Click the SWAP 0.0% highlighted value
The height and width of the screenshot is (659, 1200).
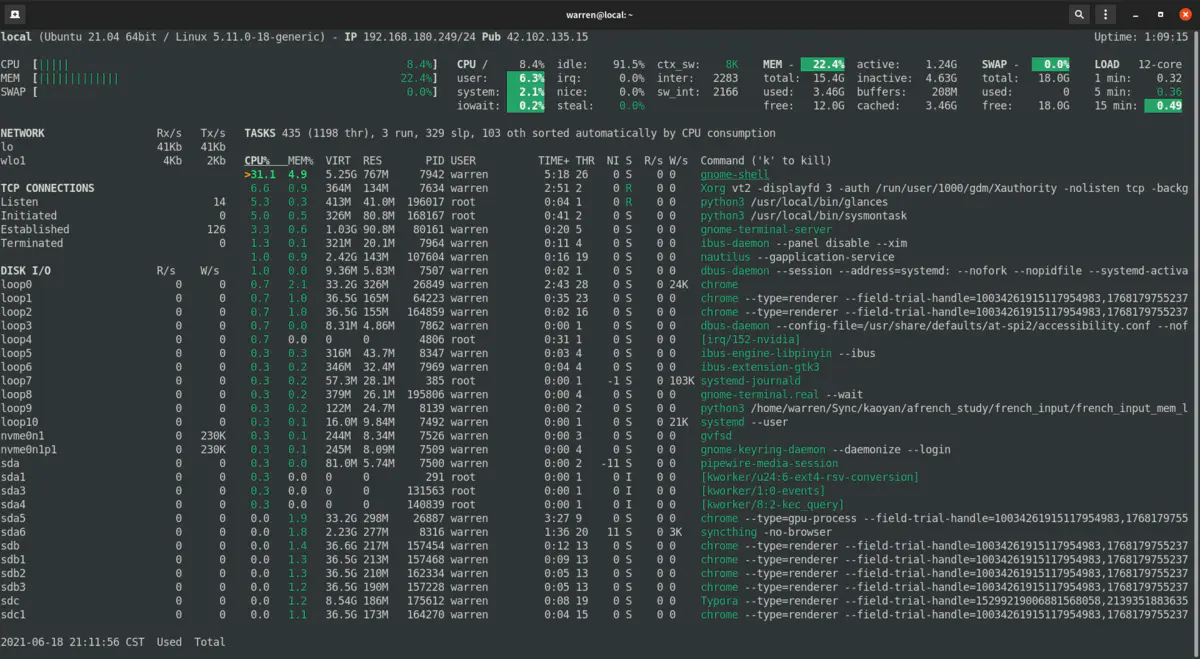click(1051, 64)
